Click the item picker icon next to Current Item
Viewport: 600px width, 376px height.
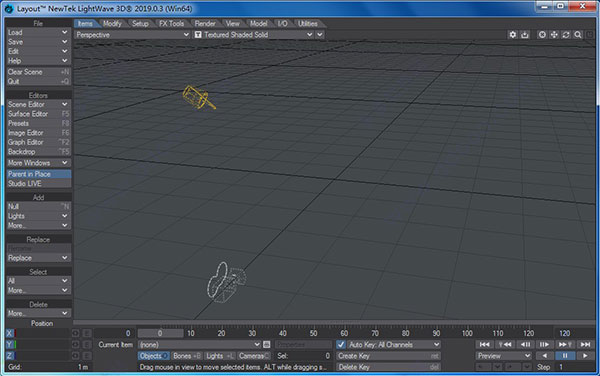[267, 345]
